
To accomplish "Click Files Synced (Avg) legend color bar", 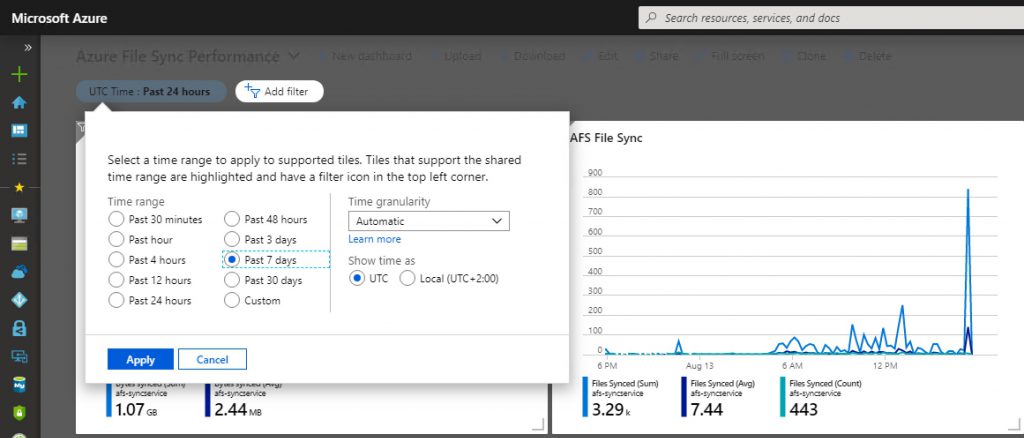I will pos(684,396).
